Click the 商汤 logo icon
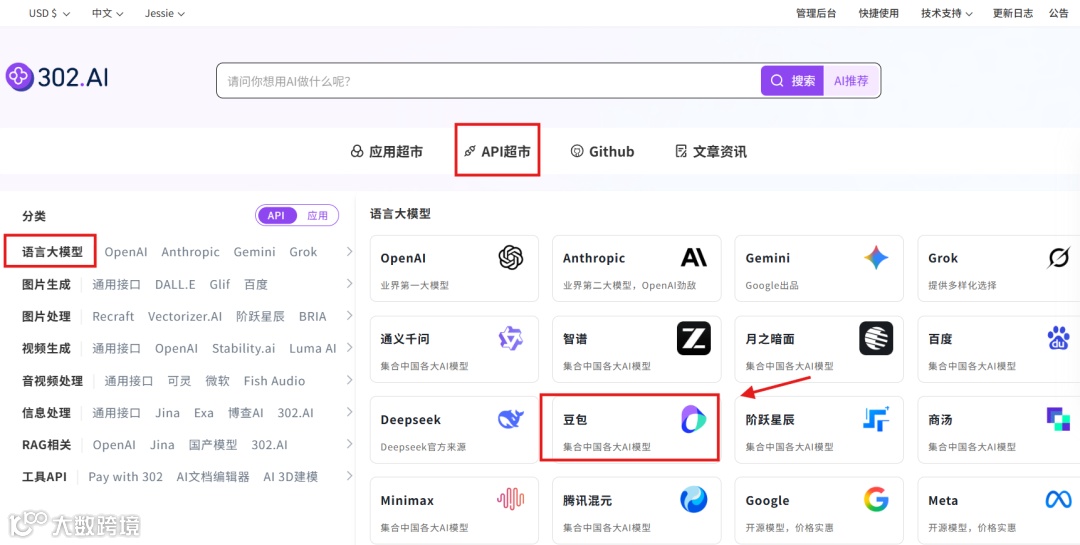The height and width of the screenshot is (545, 1080). tap(1059, 419)
